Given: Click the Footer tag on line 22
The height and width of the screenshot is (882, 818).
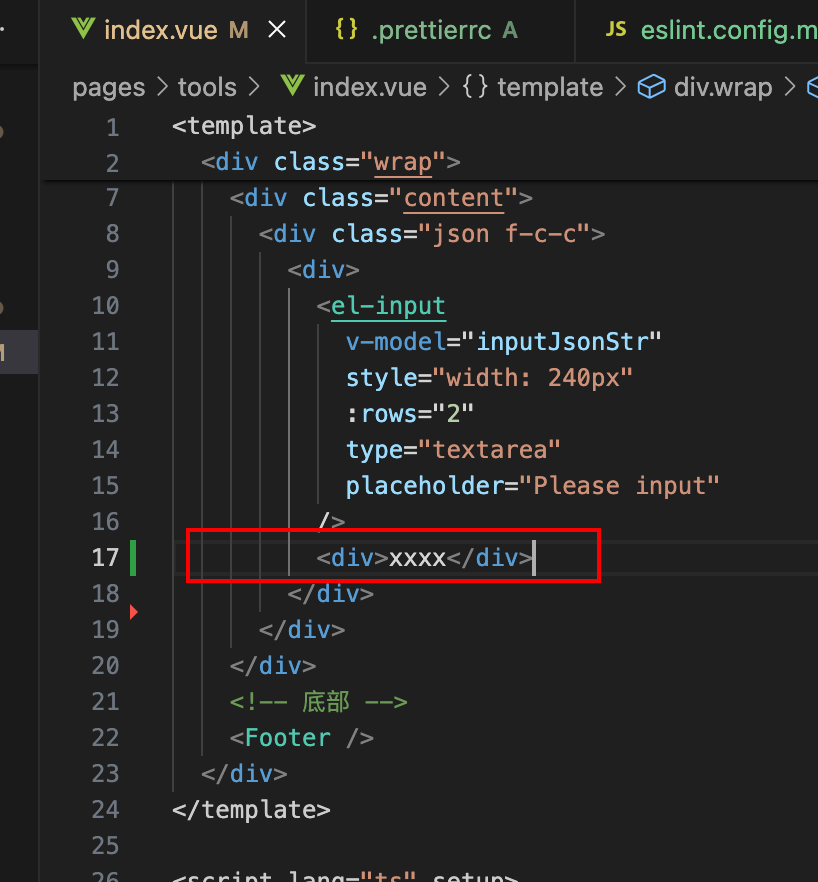Looking at the screenshot, I should (x=302, y=738).
